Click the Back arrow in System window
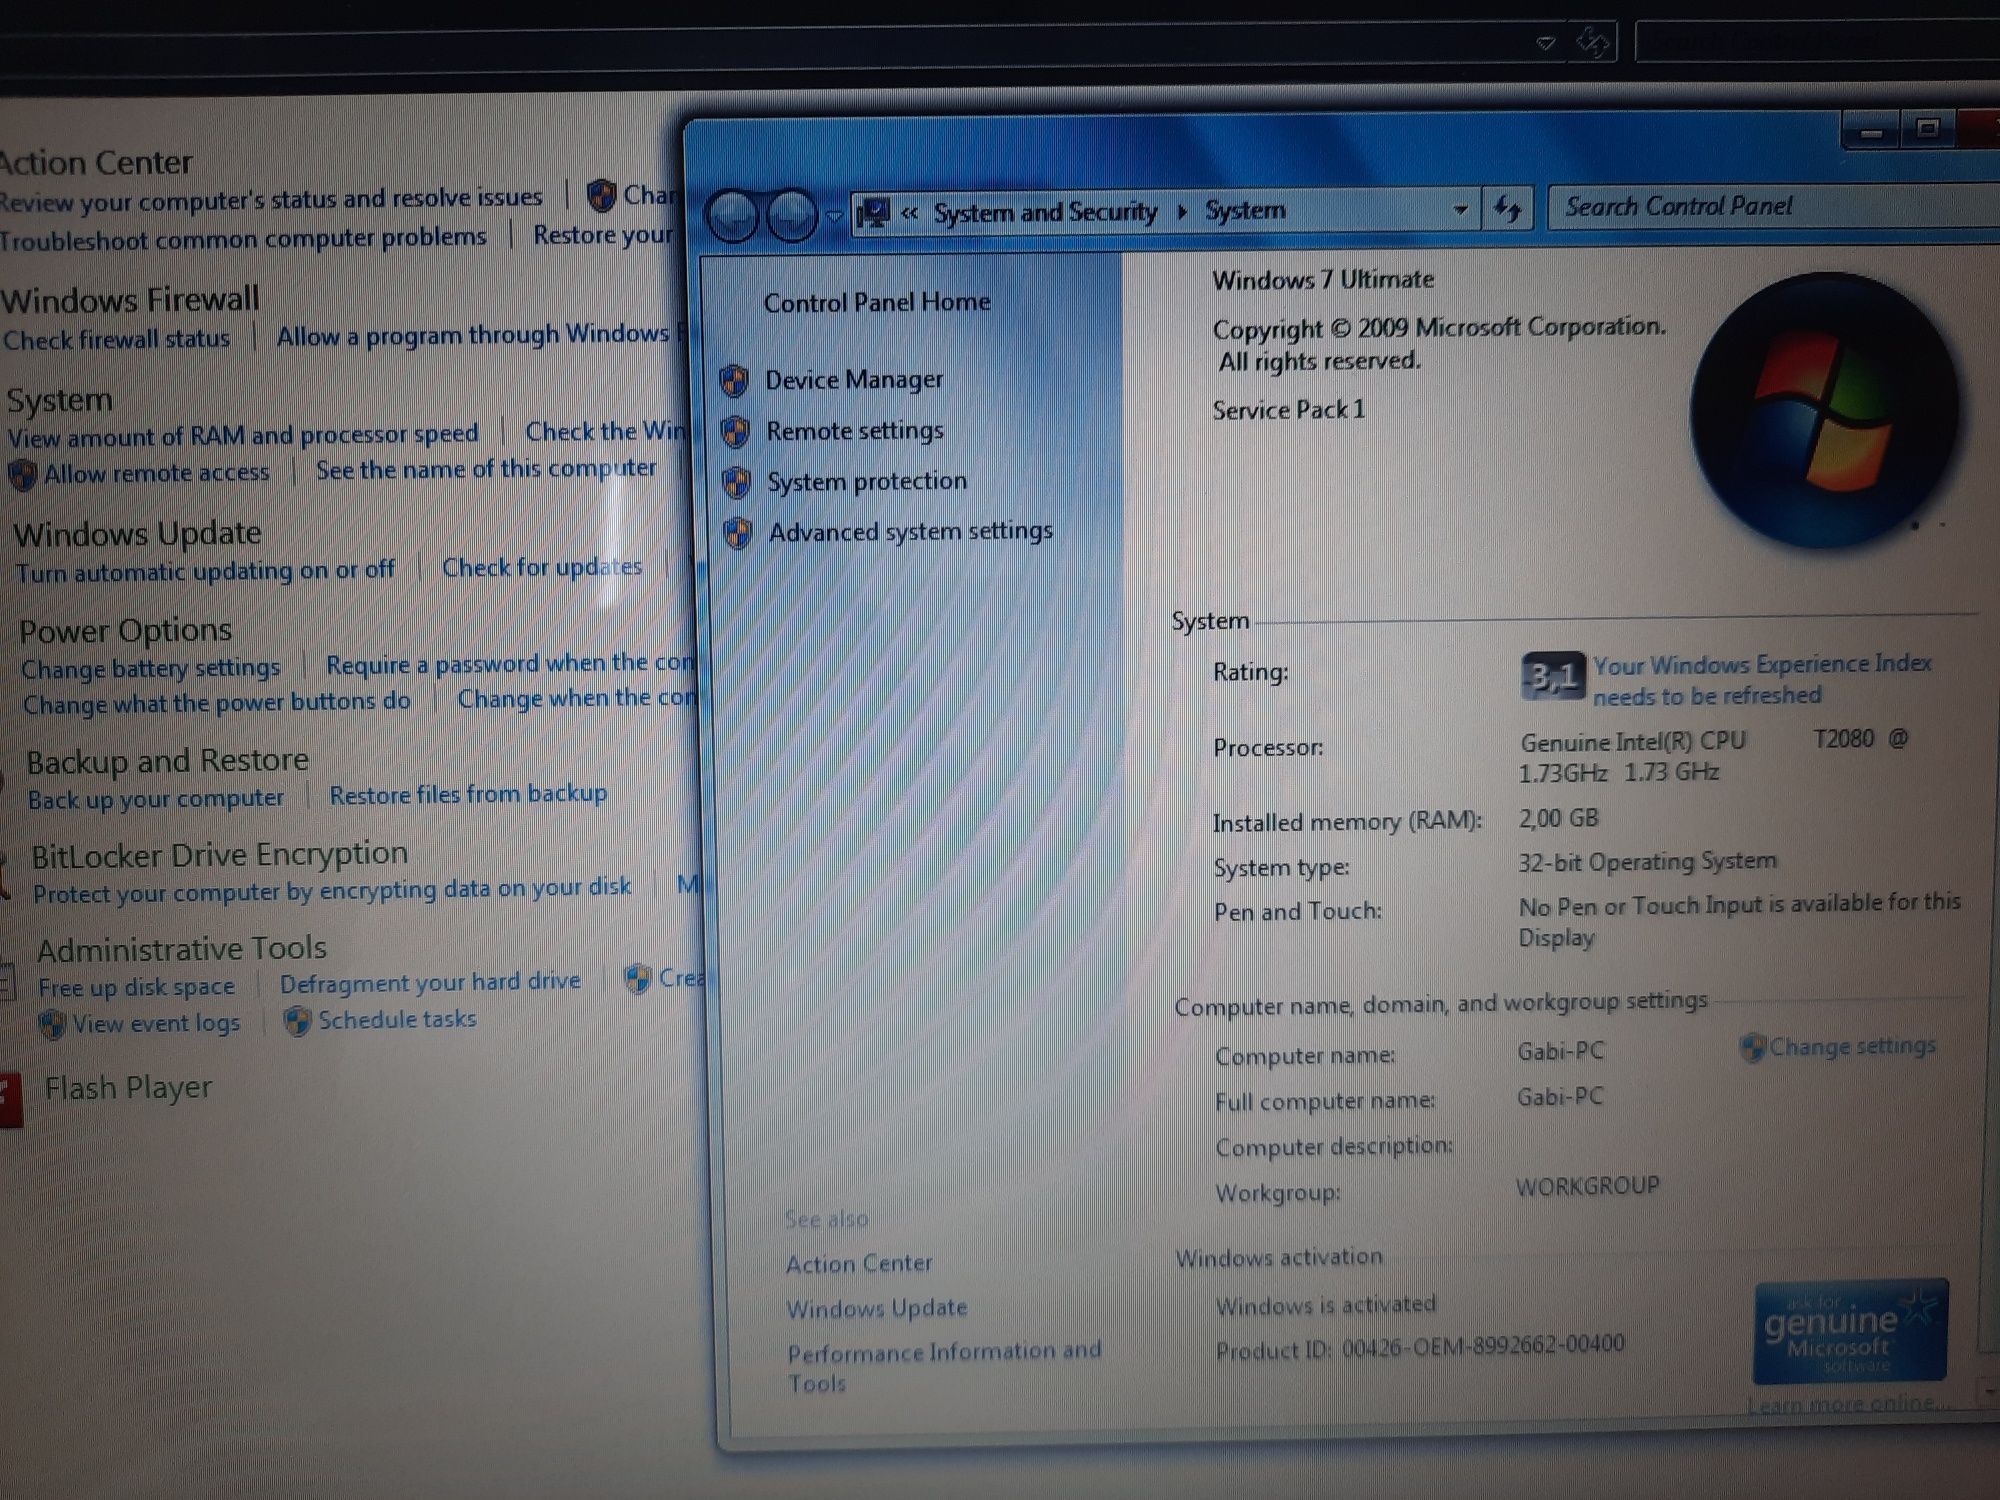The image size is (2000, 1500). [x=733, y=214]
